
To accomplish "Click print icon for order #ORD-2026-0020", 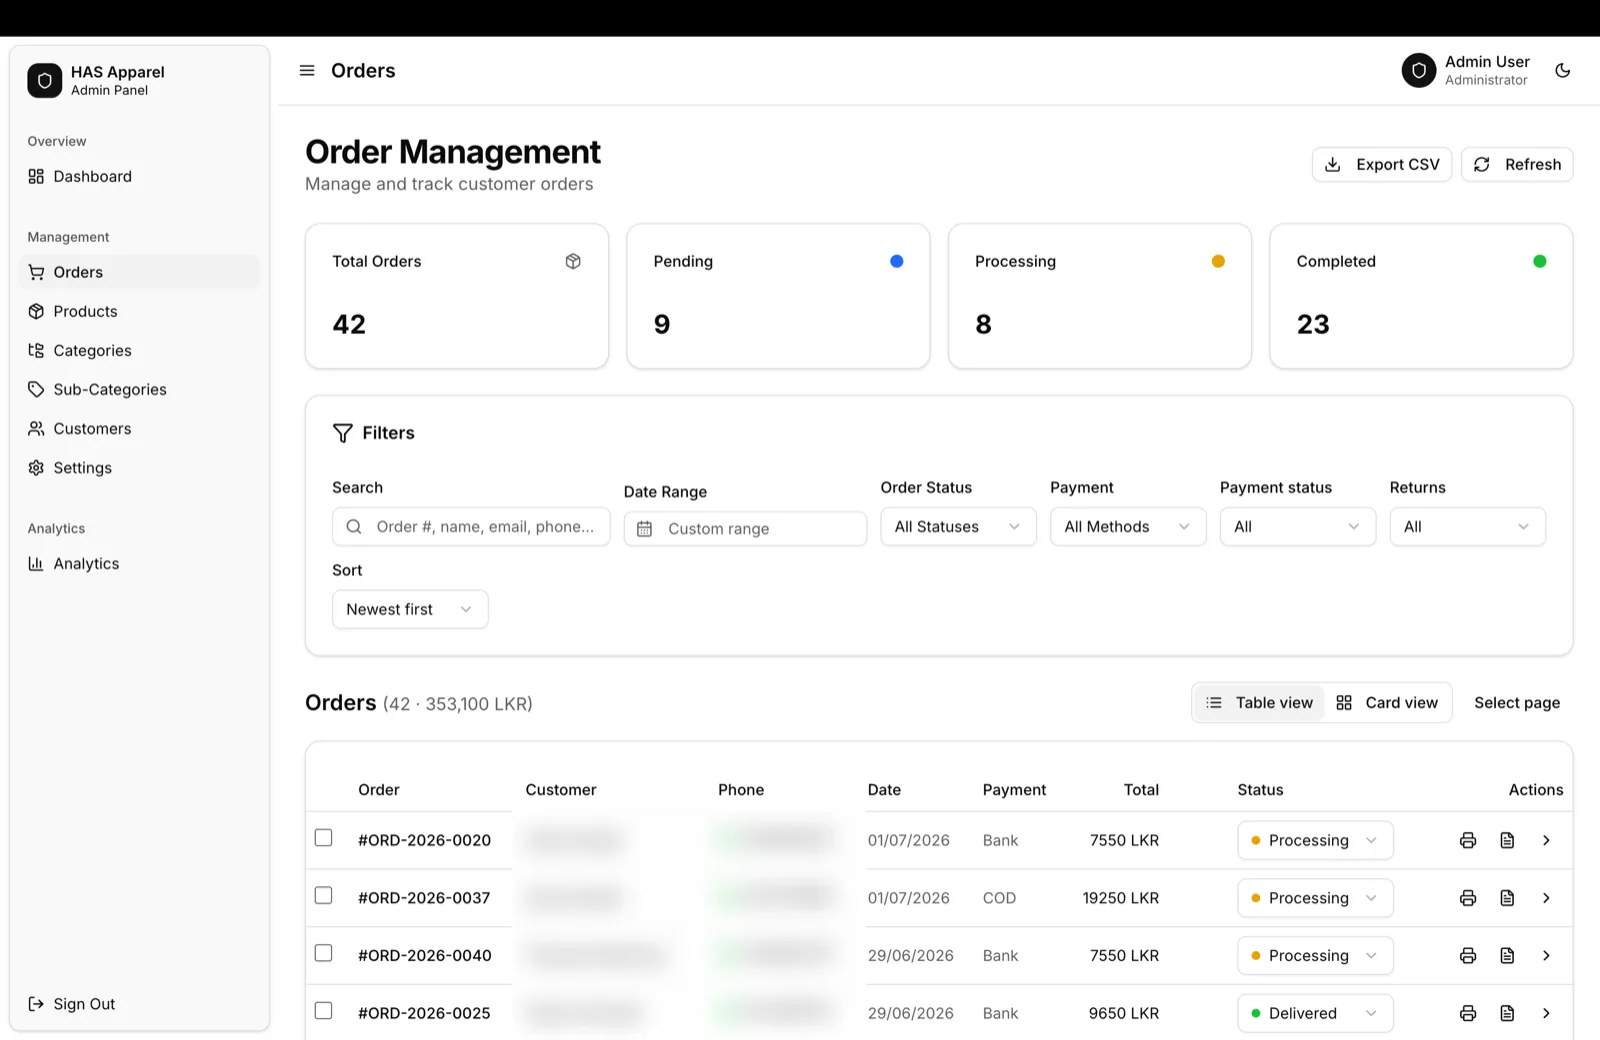I will coord(1468,841).
